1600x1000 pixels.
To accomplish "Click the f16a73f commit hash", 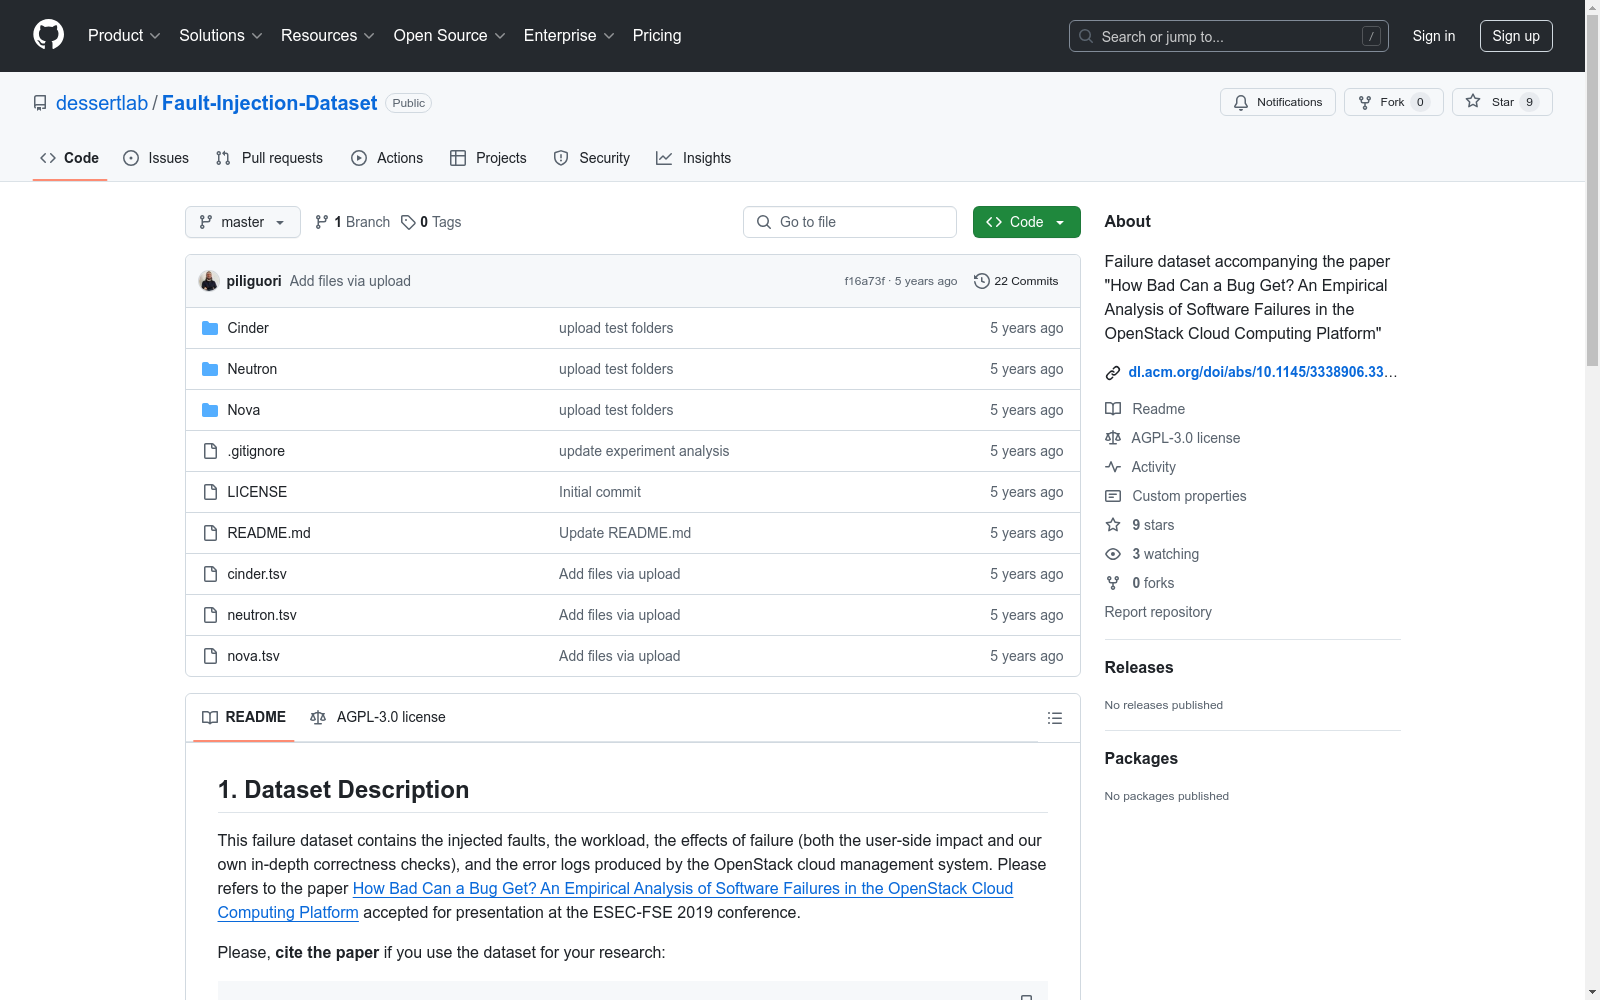I will (865, 281).
